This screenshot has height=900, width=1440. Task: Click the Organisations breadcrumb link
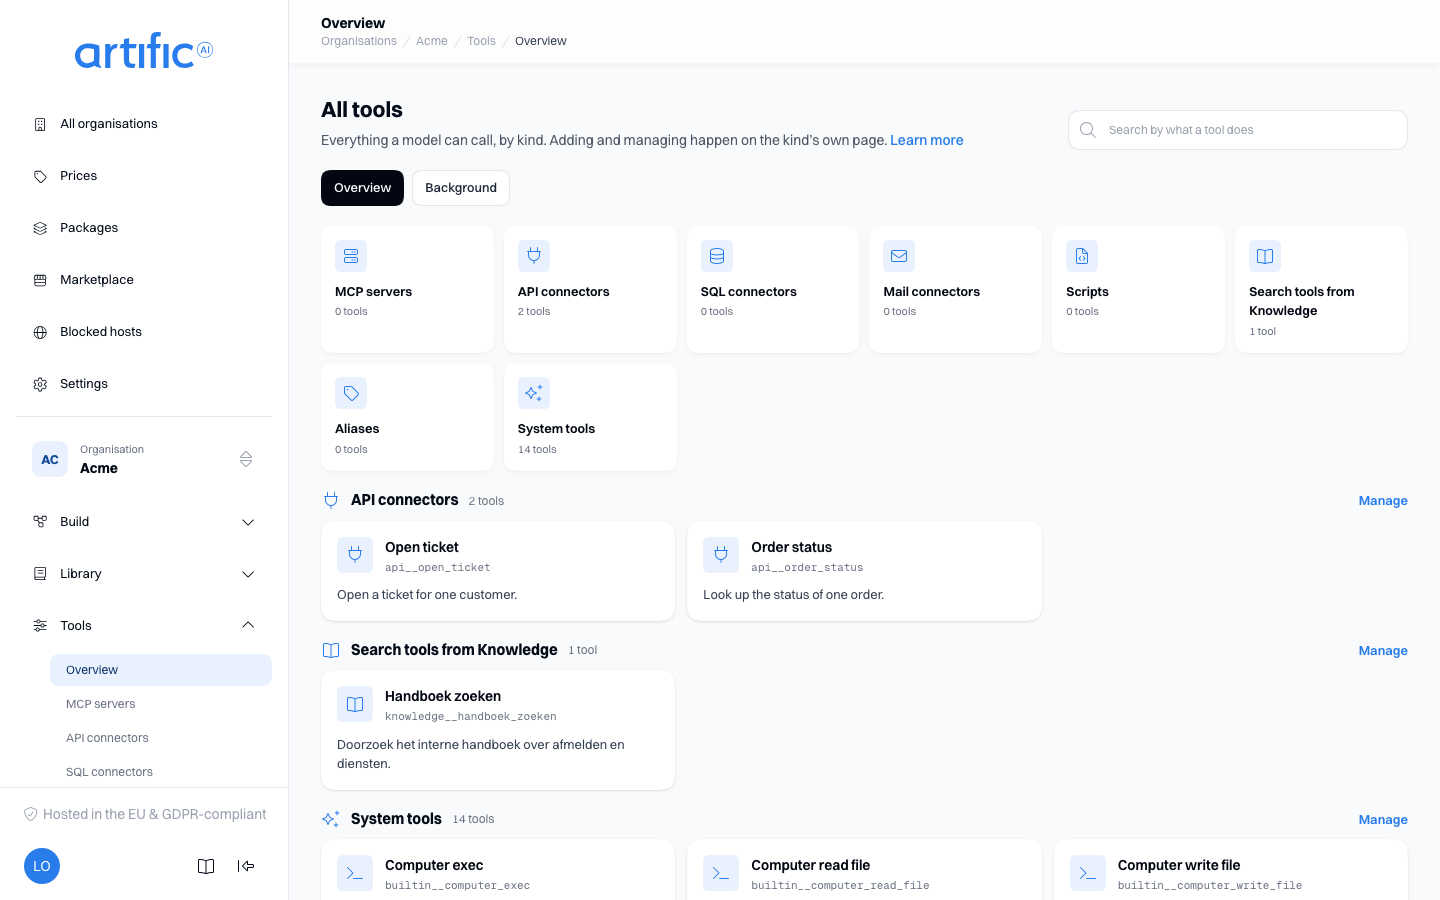click(x=359, y=41)
